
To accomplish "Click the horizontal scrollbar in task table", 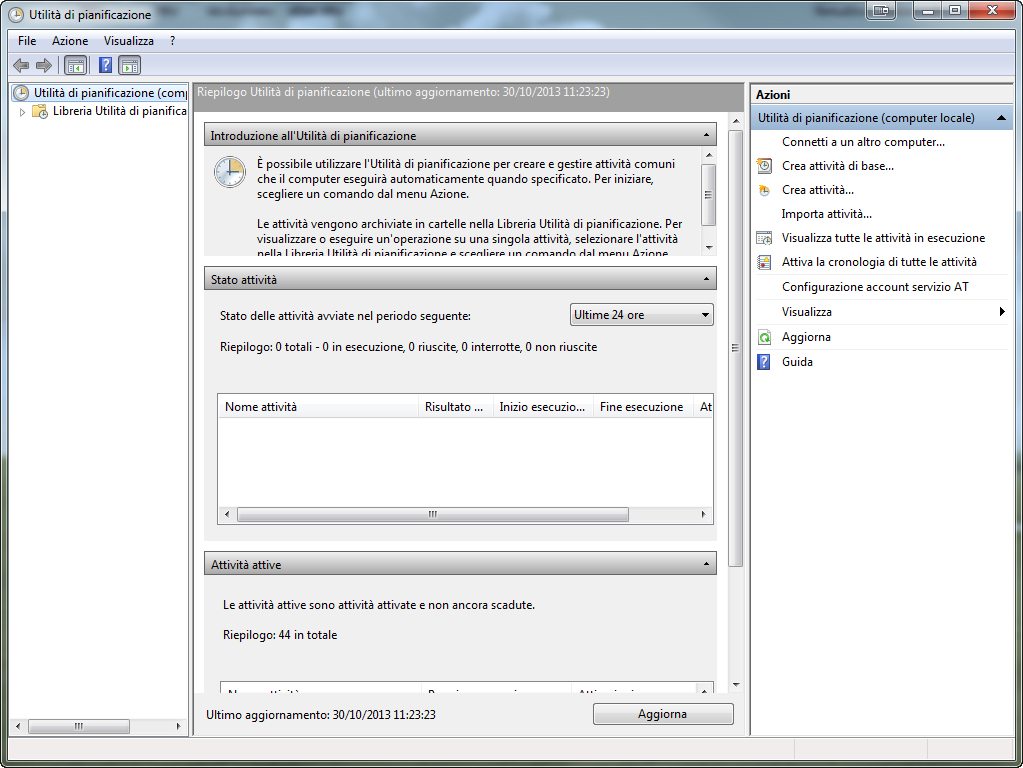I will click(x=432, y=515).
